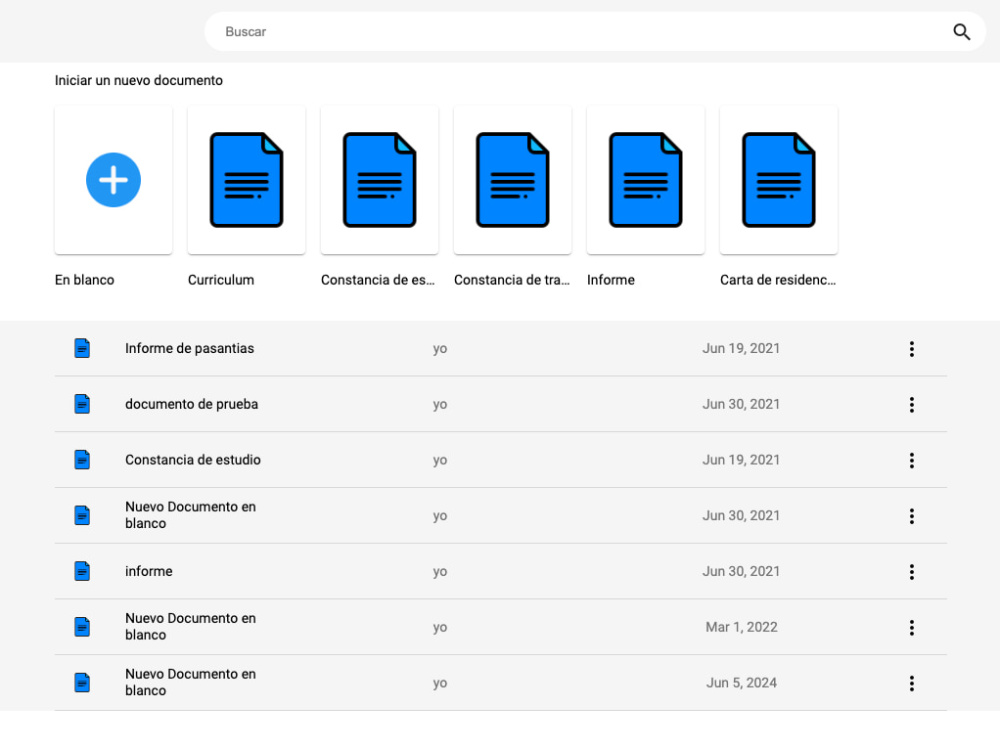The width and height of the screenshot is (1000, 750).
Task: Click the Jun 19, 2021 date of Informe de pasantias
Action: pyautogui.click(x=741, y=348)
